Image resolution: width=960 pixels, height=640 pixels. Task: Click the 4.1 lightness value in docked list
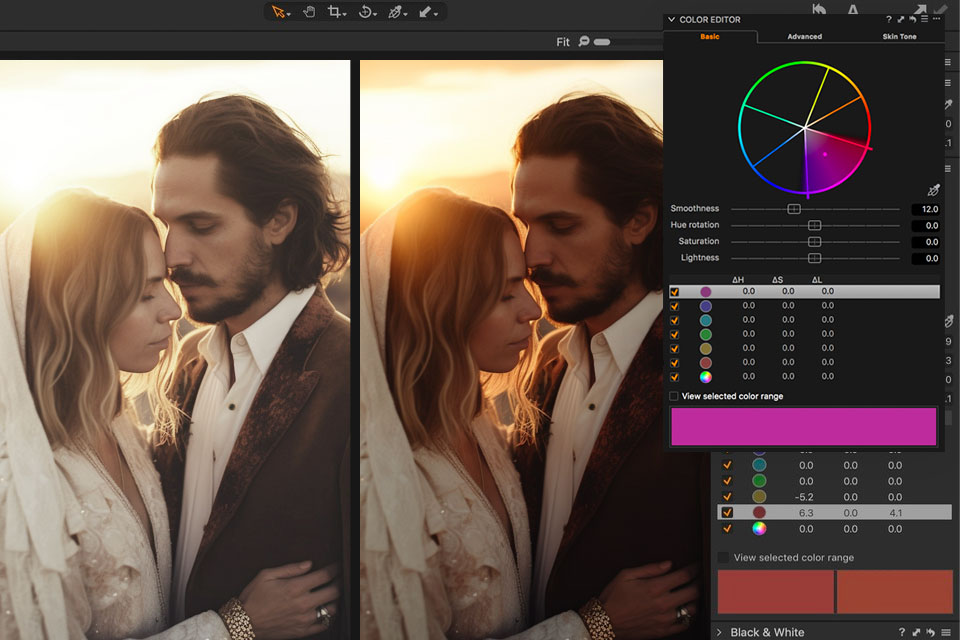895,513
